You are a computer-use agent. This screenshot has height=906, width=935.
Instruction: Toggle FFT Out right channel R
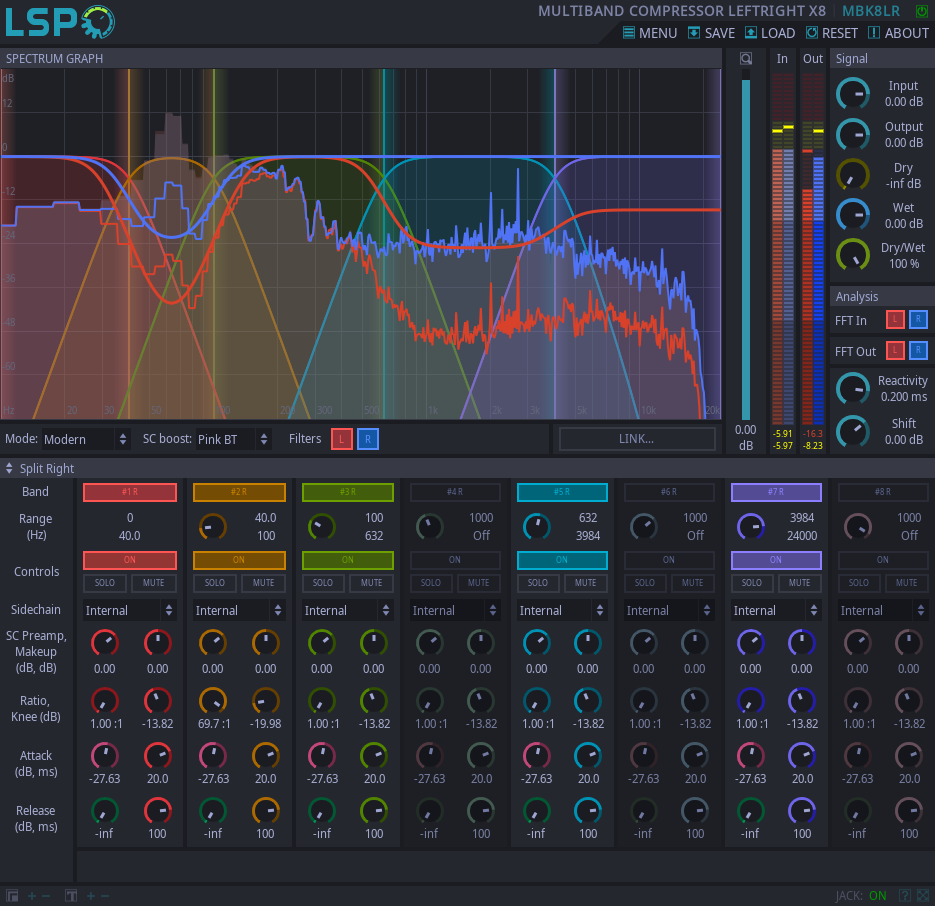918,351
